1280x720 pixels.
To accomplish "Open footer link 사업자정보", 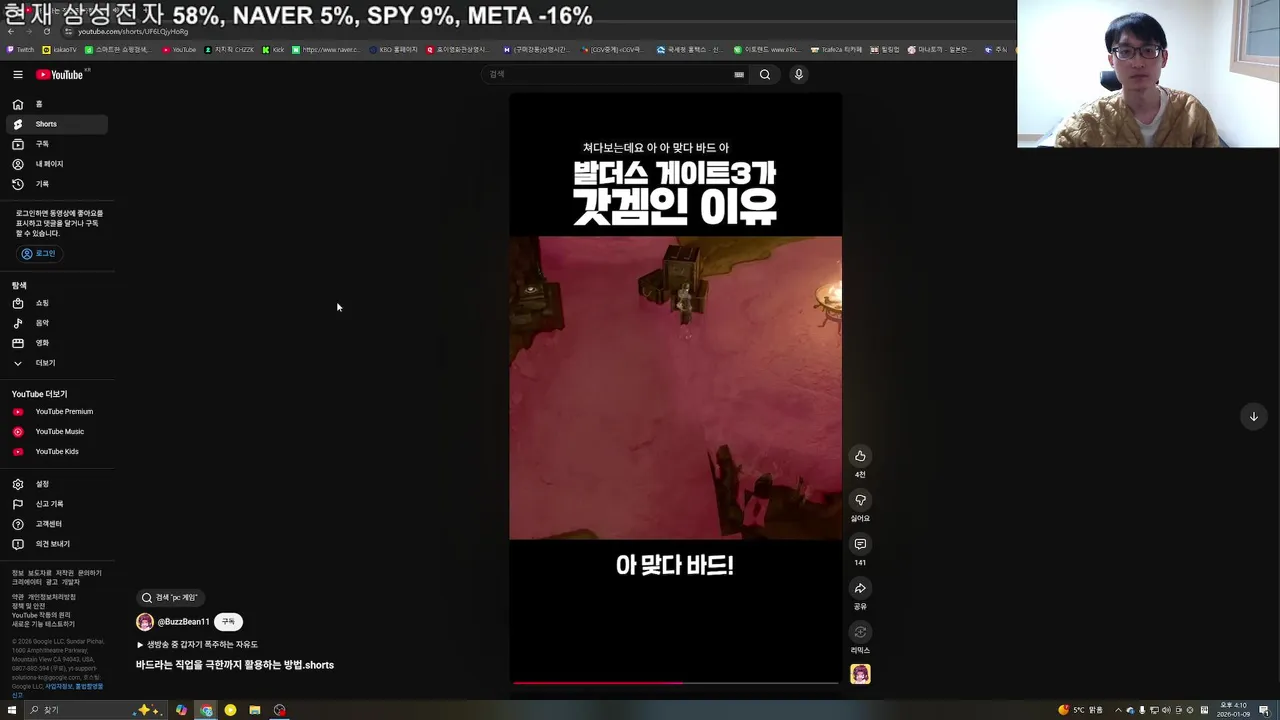I will 57,687.
